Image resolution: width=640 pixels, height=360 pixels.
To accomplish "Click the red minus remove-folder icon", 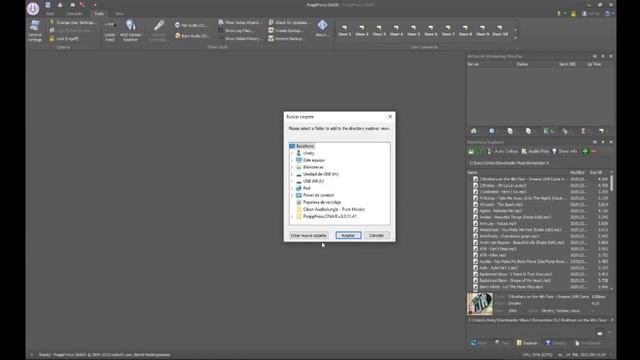I will pyautogui.click(x=594, y=151).
